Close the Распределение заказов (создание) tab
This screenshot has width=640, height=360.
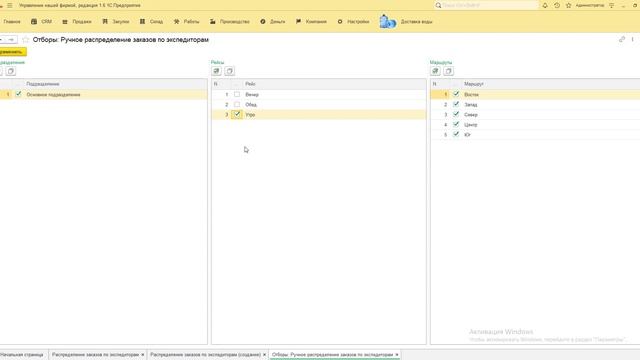264,355
